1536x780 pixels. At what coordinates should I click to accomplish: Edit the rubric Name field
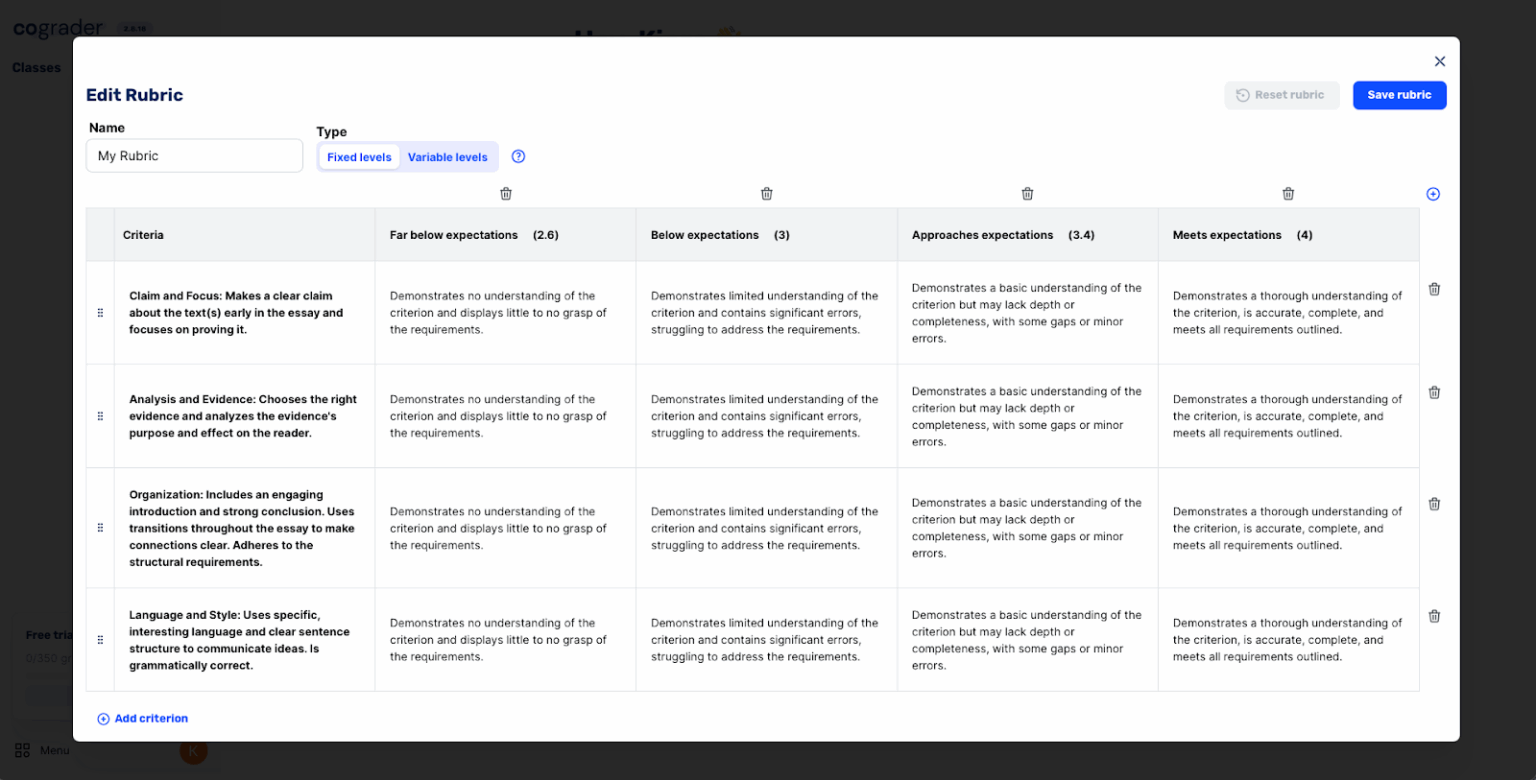click(194, 155)
